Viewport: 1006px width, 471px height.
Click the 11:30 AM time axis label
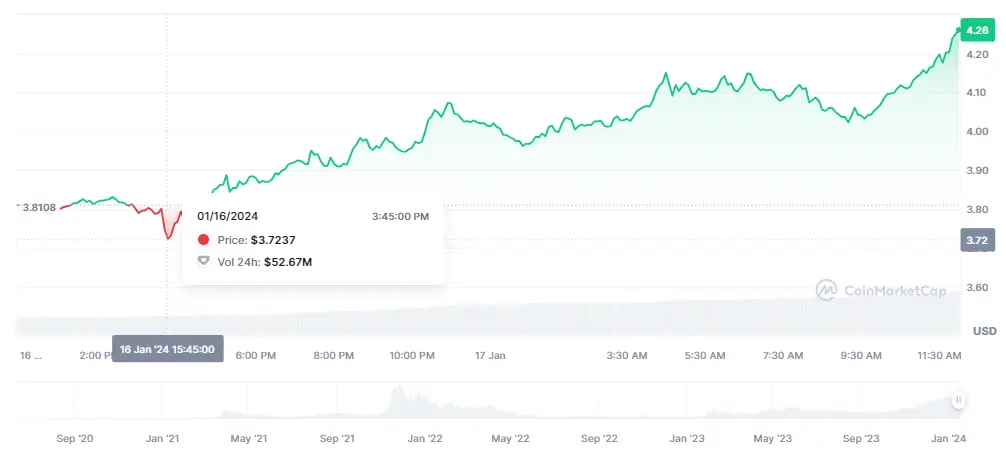point(940,356)
